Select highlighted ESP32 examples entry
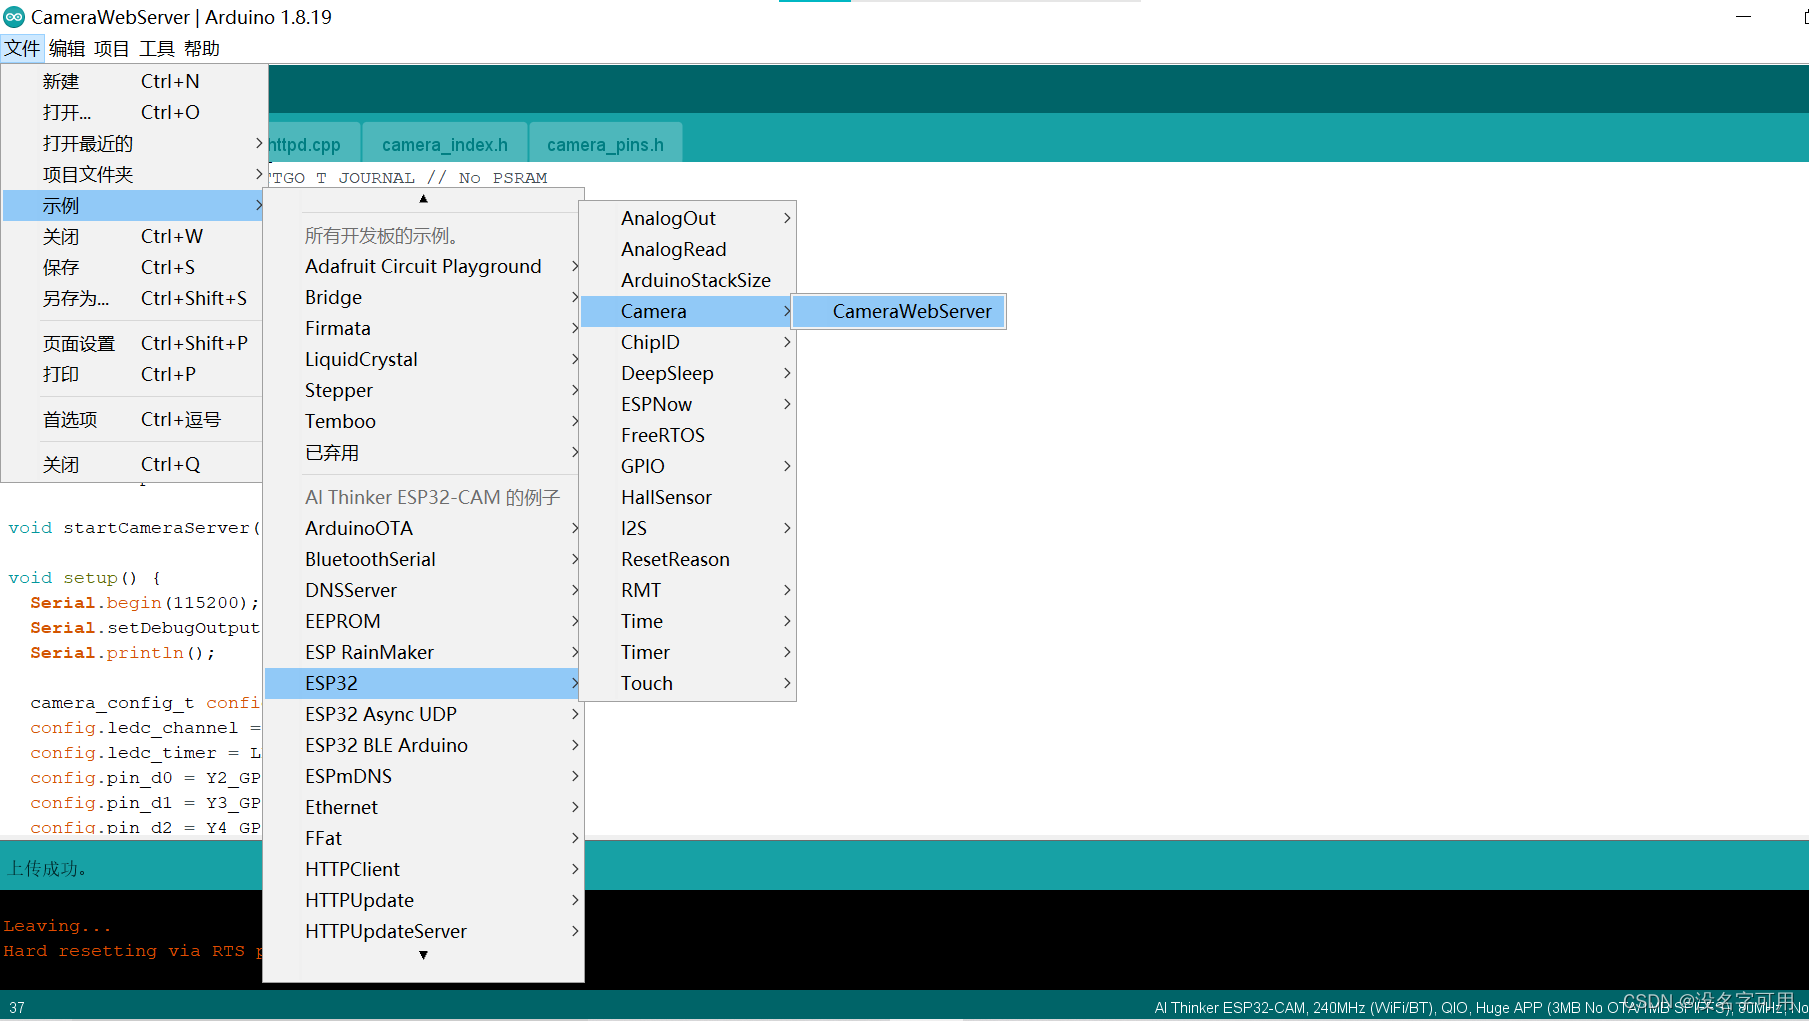This screenshot has height=1021, width=1809. 424,683
